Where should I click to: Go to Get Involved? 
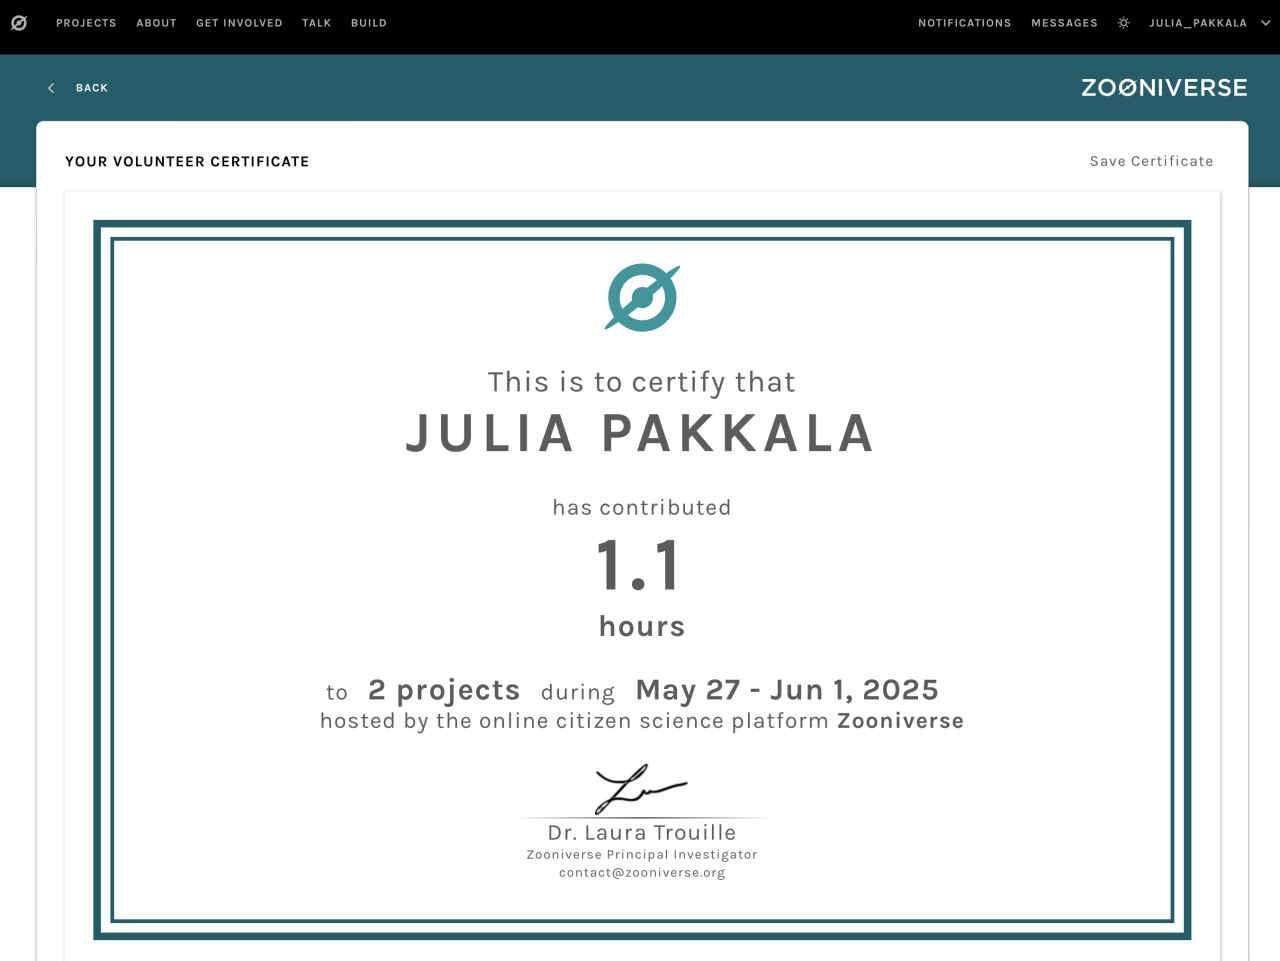(239, 23)
